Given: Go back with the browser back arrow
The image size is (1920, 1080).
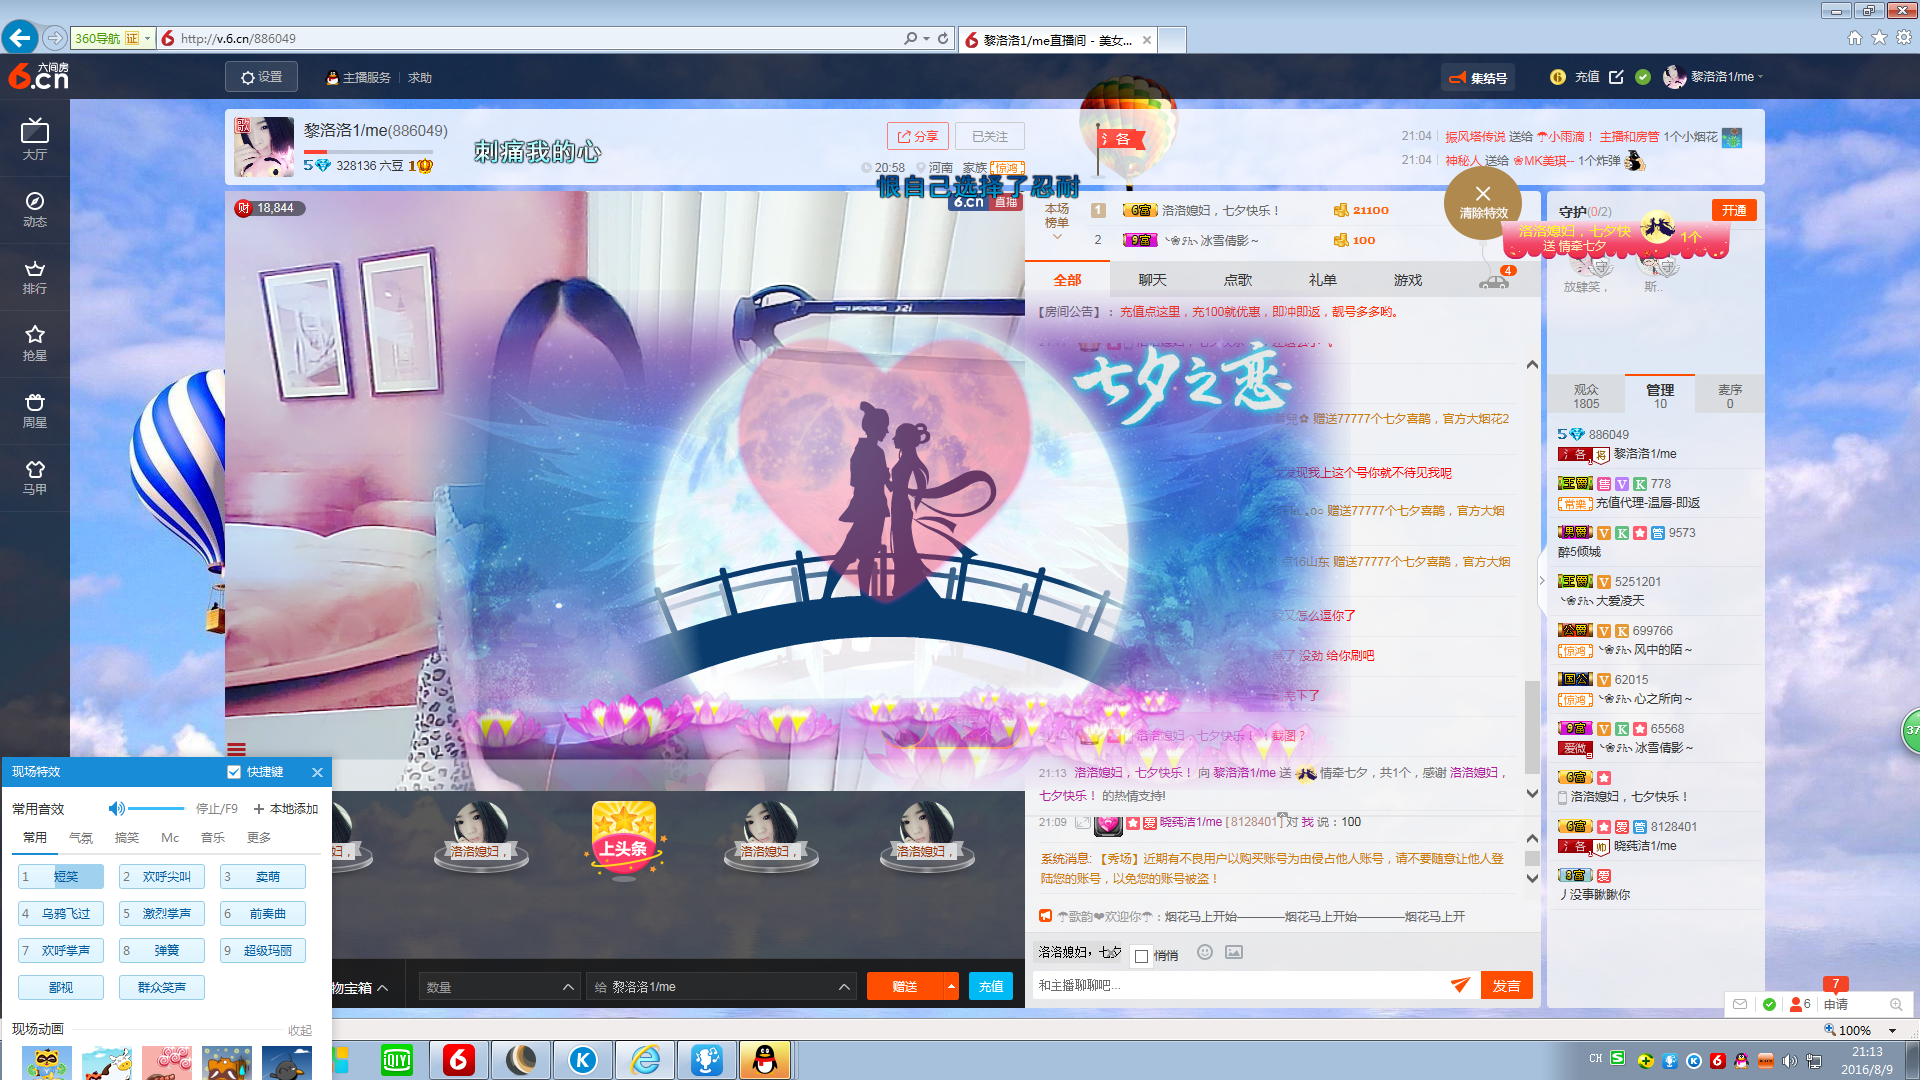Looking at the screenshot, I should click(20, 38).
